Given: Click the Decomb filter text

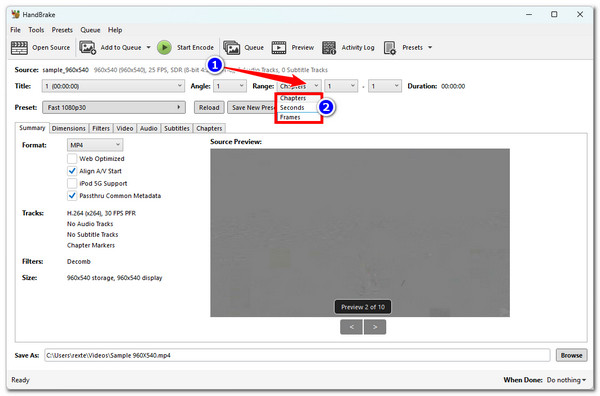Looking at the screenshot, I should (79, 262).
